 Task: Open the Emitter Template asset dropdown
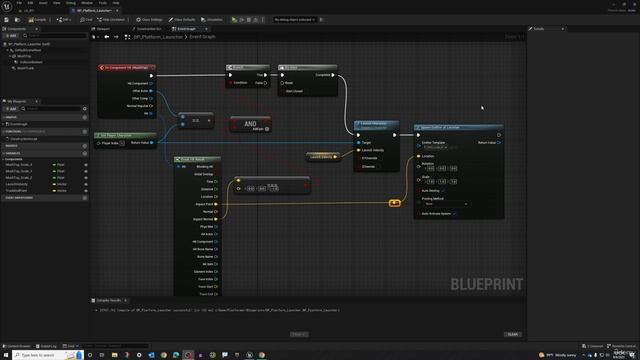click(436, 147)
